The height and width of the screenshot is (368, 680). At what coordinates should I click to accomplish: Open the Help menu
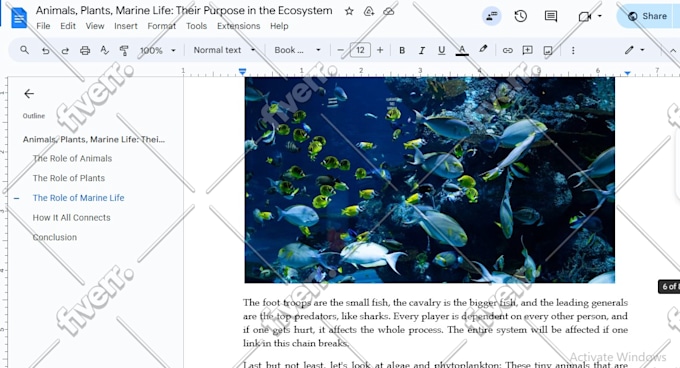(279, 26)
